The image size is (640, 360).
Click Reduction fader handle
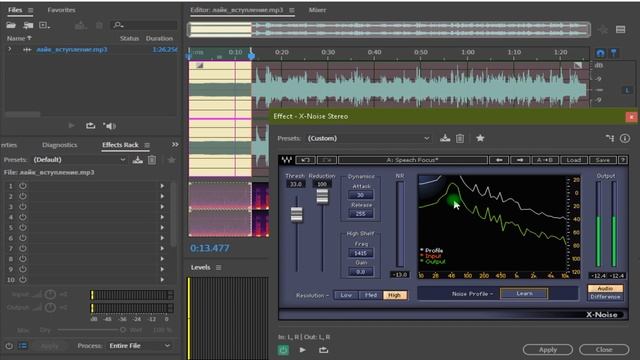(322, 196)
